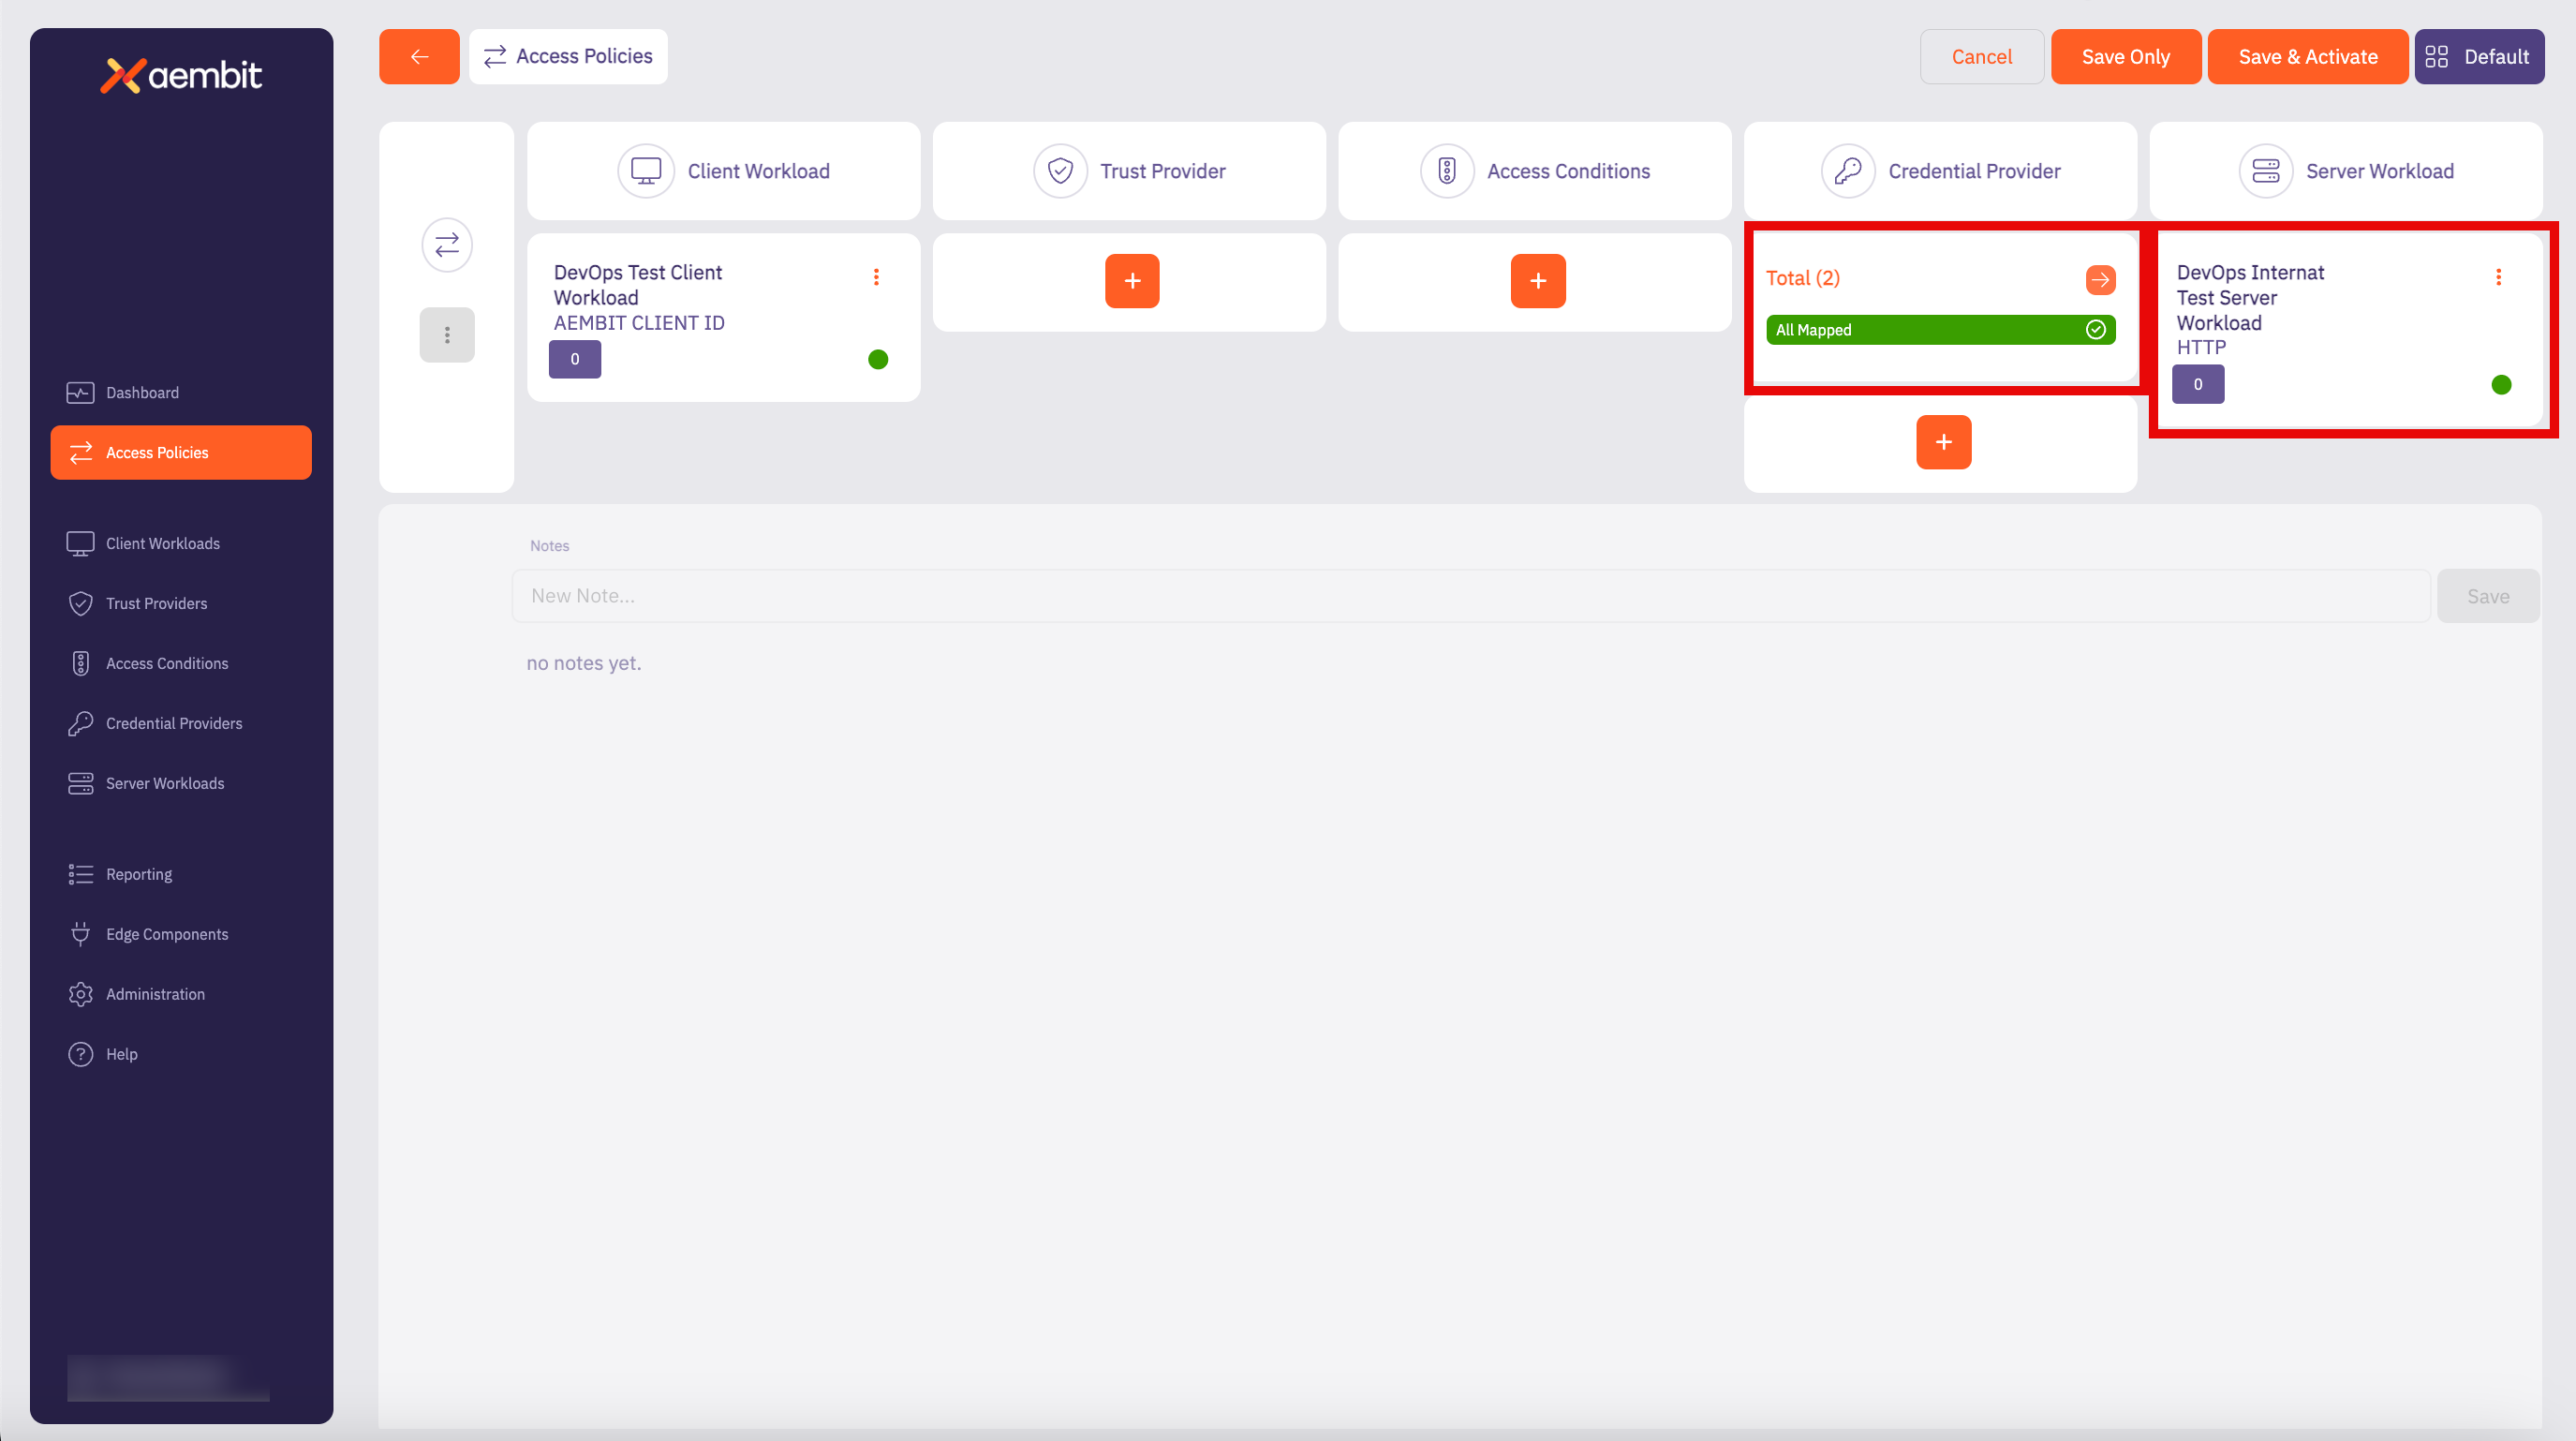Click the Server Workloads sidebar icon
The image size is (2576, 1441).
(x=80, y=783)
